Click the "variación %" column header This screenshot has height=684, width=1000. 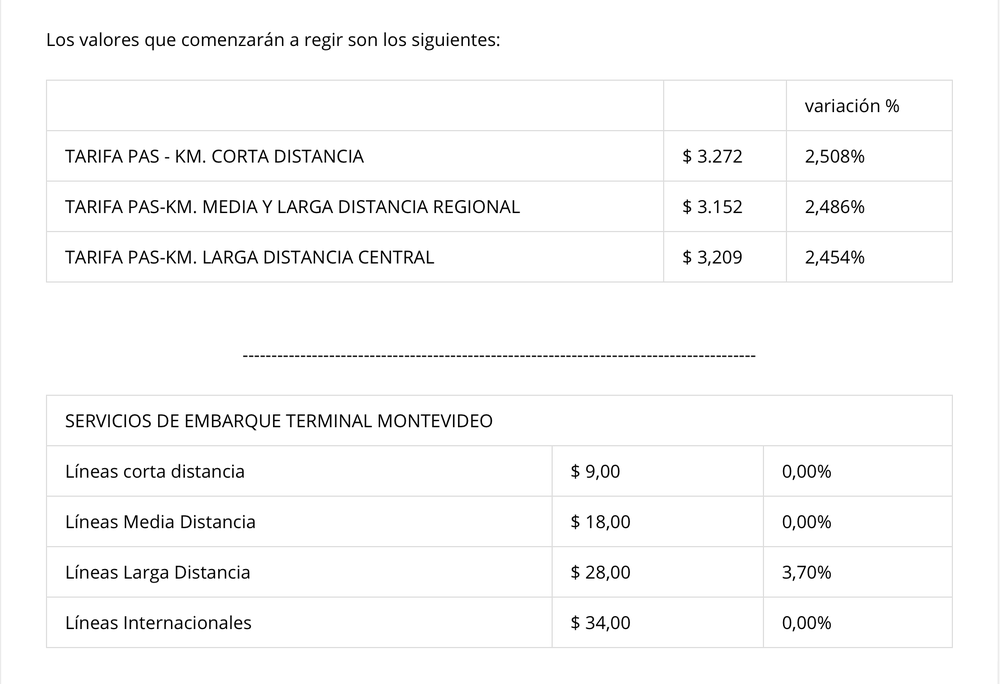[851, 106]
